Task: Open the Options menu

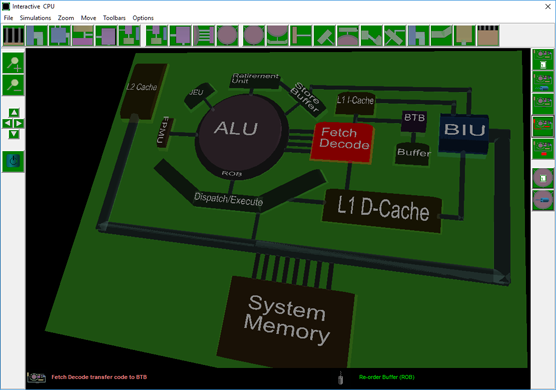Action: (143, 18)
